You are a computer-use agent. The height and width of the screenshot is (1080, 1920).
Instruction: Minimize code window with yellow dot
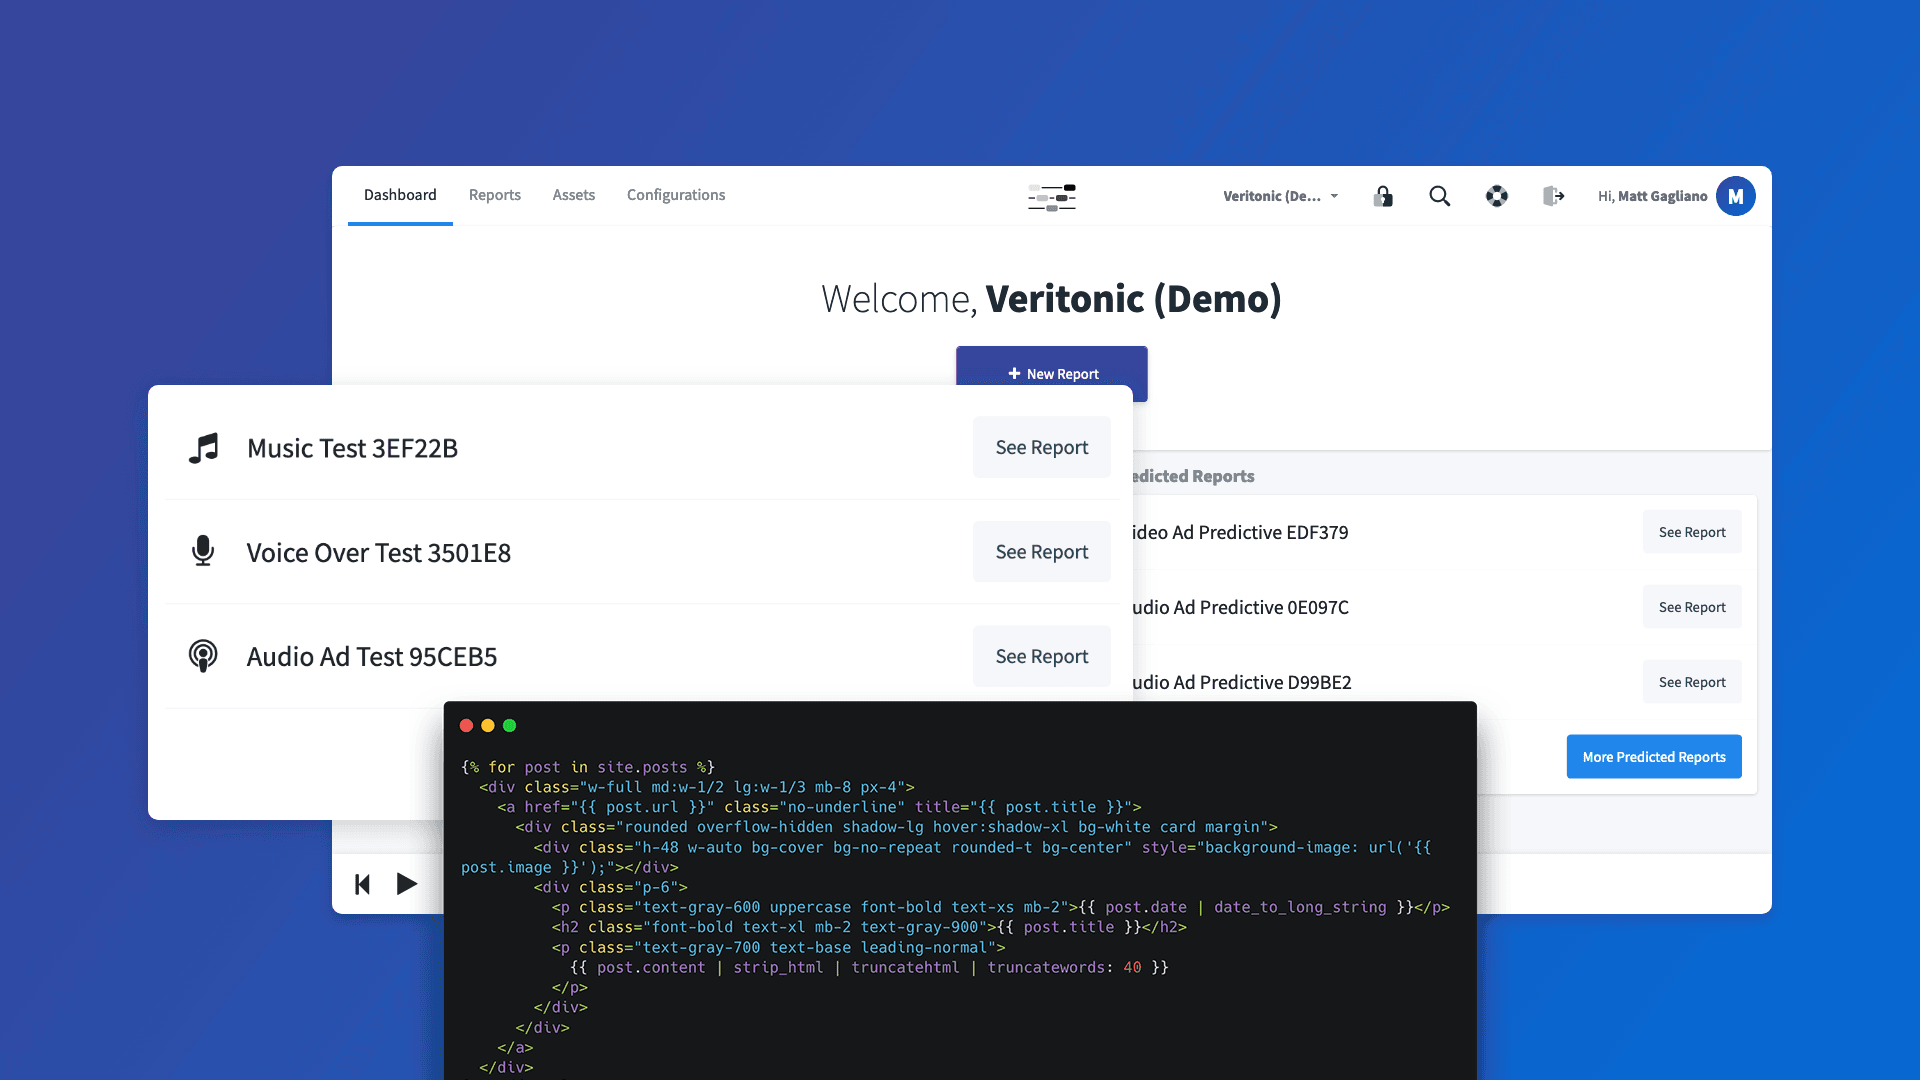point(488,726)
